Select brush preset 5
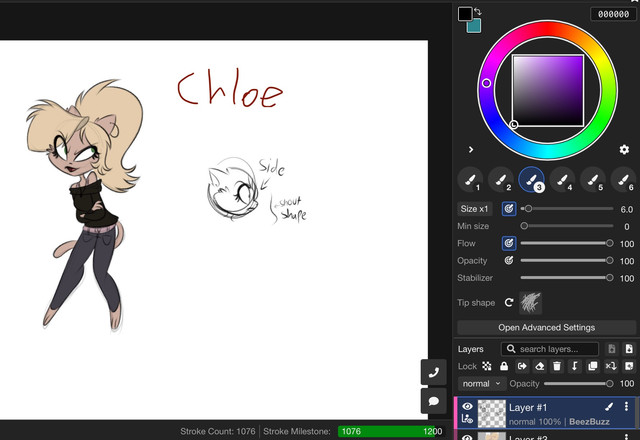 [x=593, y=180]
